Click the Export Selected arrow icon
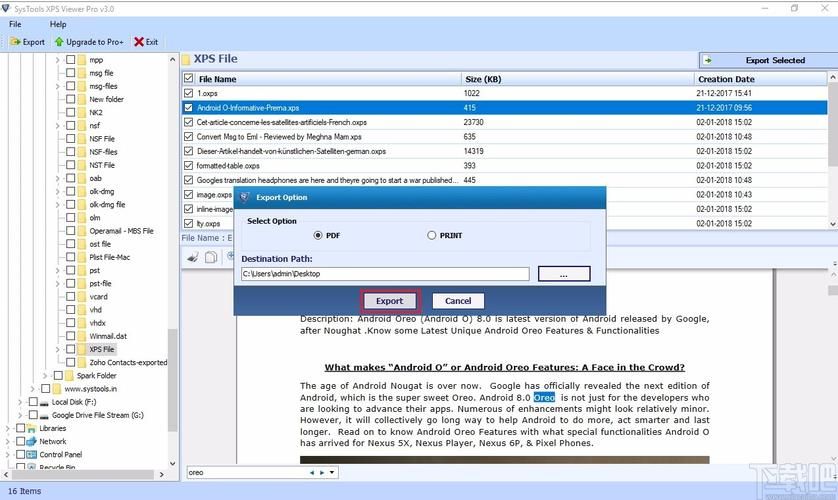838x500 pixels. click(708, 60)
